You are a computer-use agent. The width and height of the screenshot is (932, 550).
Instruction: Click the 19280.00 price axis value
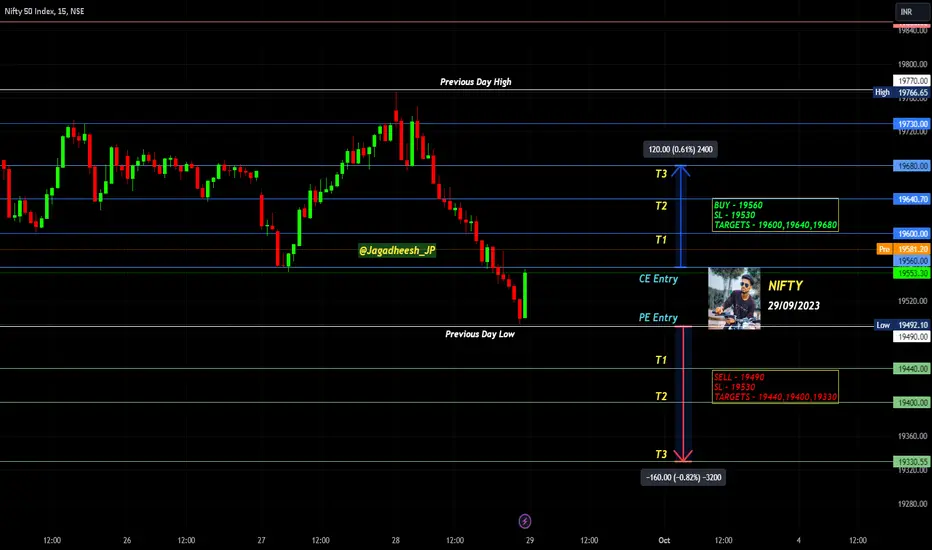pos(912,504)
